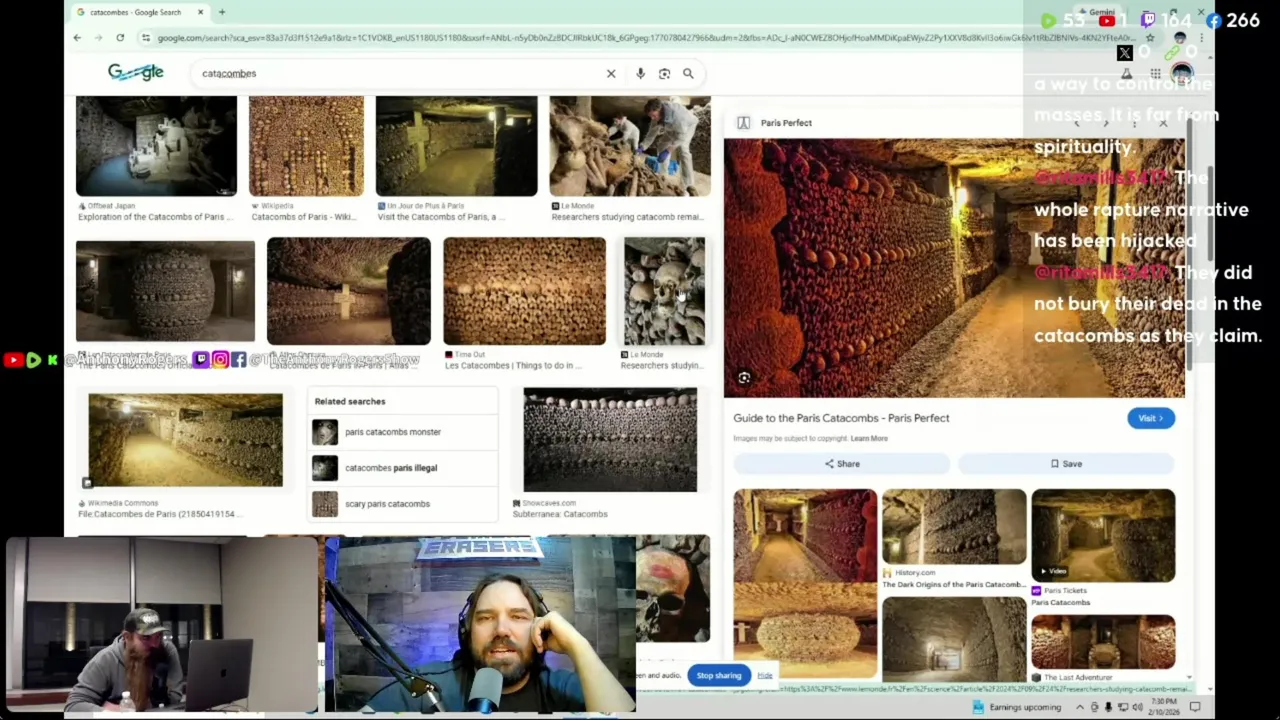The width and height of the screenshot is (1280, 720).
Task: Click the catacombs search input field
Action: pos(400,73)
